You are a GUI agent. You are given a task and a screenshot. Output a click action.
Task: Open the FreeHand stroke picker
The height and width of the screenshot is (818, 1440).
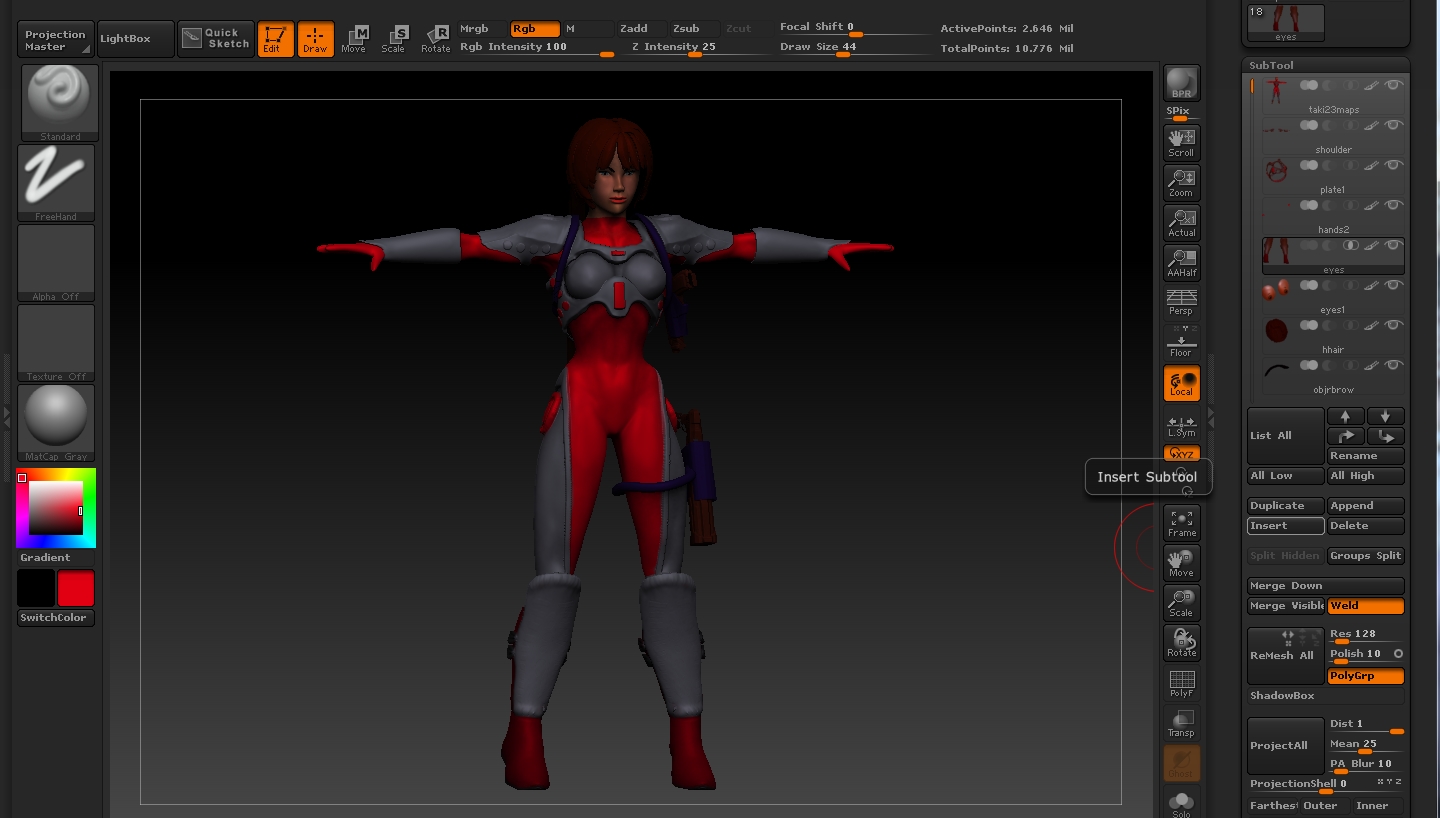pyautogui.click(x=56, y=182)
